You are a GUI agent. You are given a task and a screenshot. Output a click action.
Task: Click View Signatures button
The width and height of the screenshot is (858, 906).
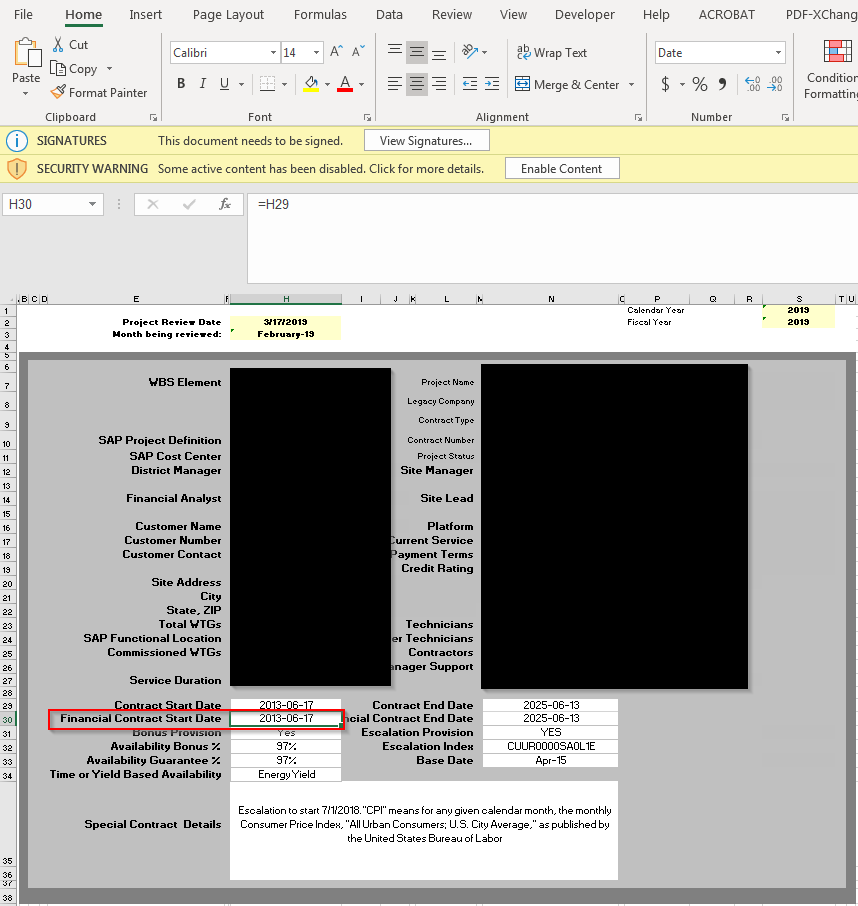[x=426, y=140]
